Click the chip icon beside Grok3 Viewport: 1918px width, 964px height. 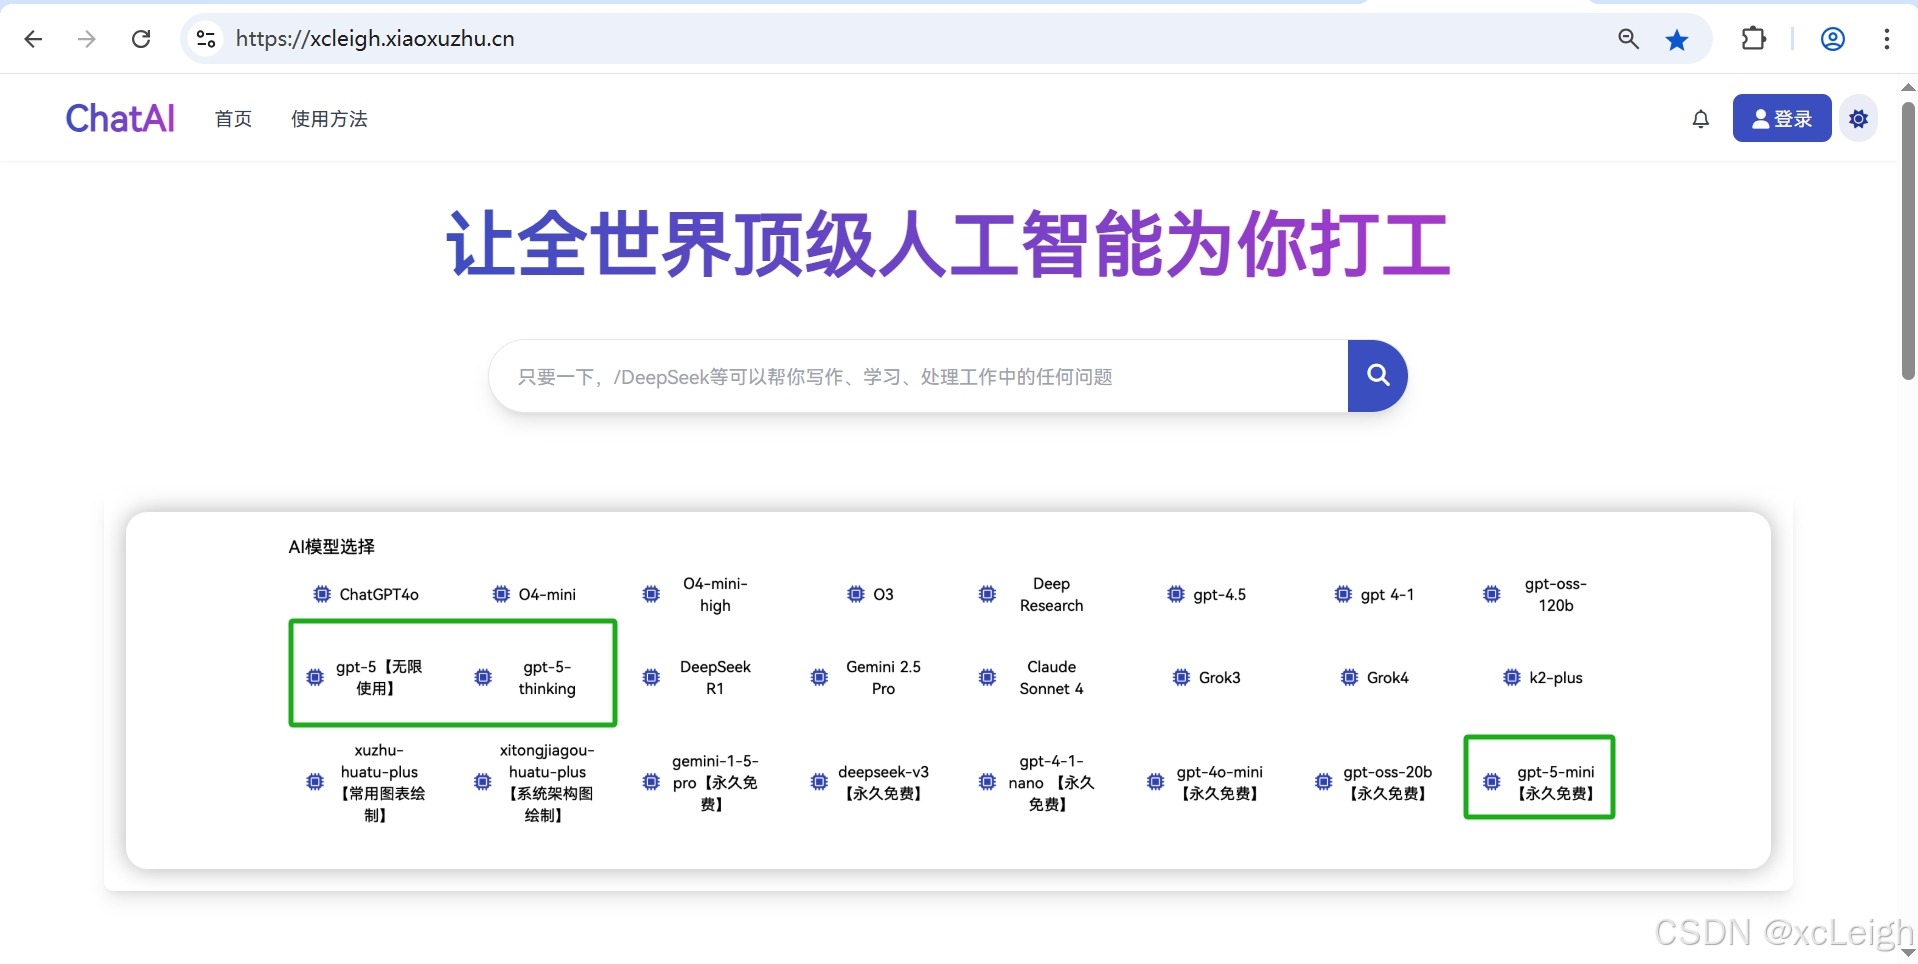(x=1181, y=677)
